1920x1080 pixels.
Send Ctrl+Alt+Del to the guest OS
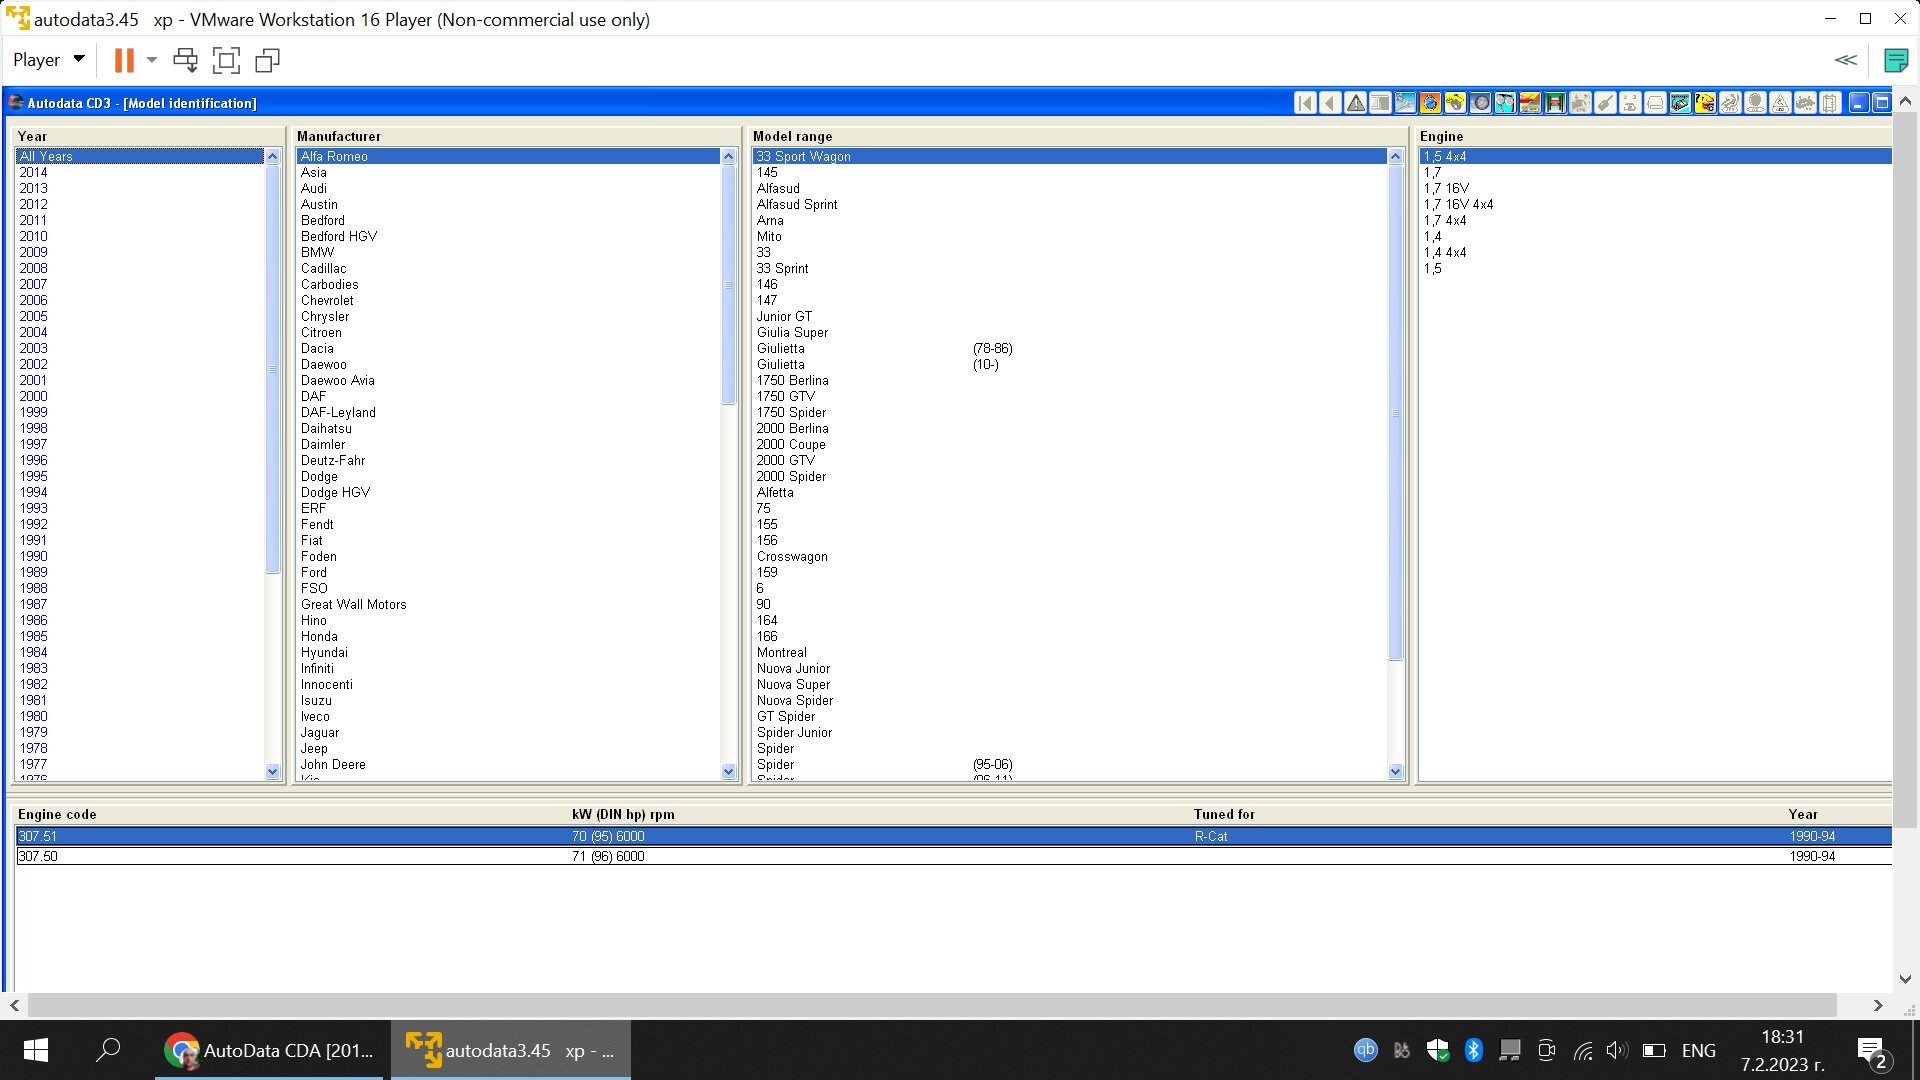(186, 60)
